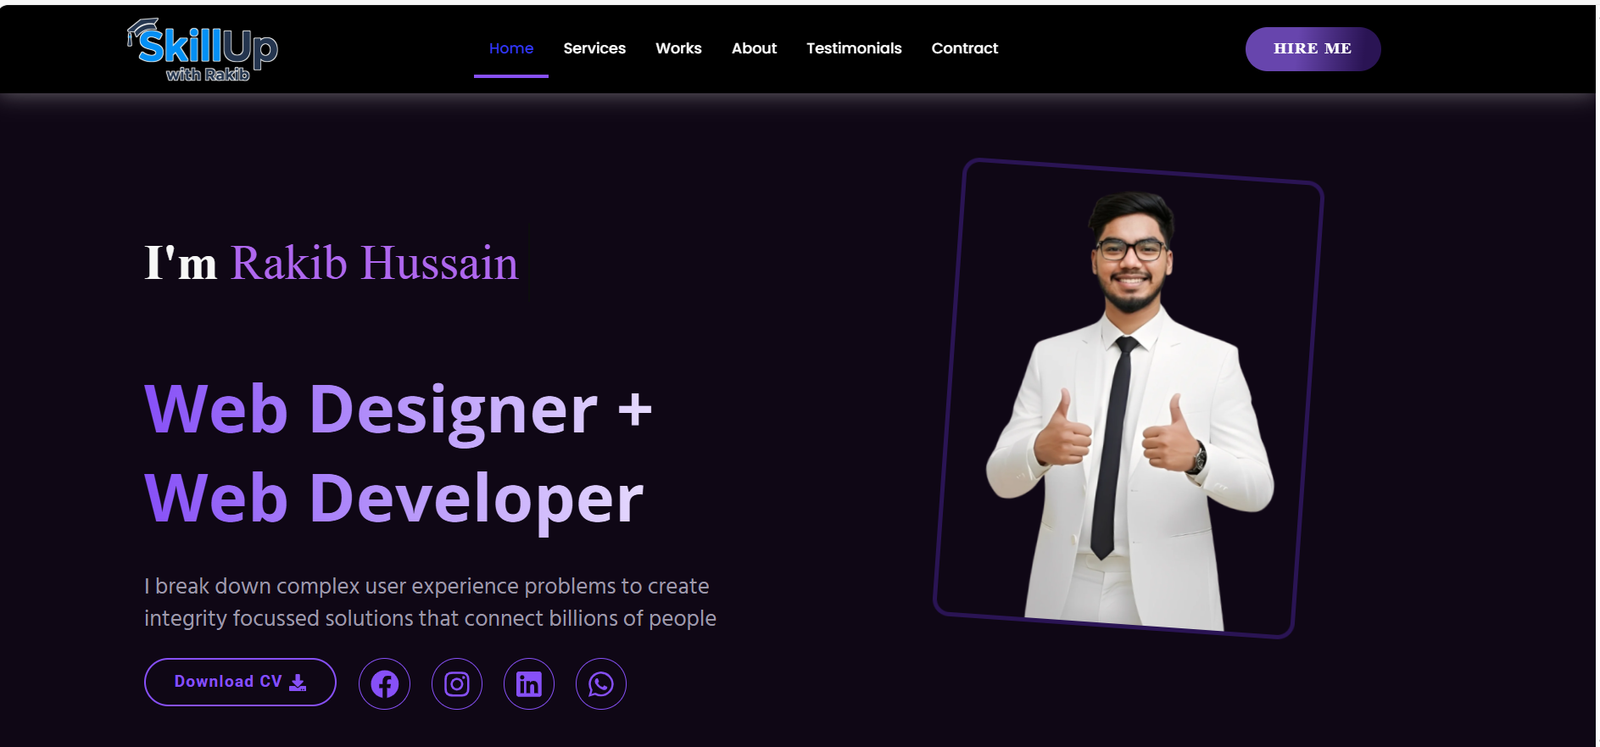
Task: Click the "I'm" greeting text
Action: pos(181,263)
